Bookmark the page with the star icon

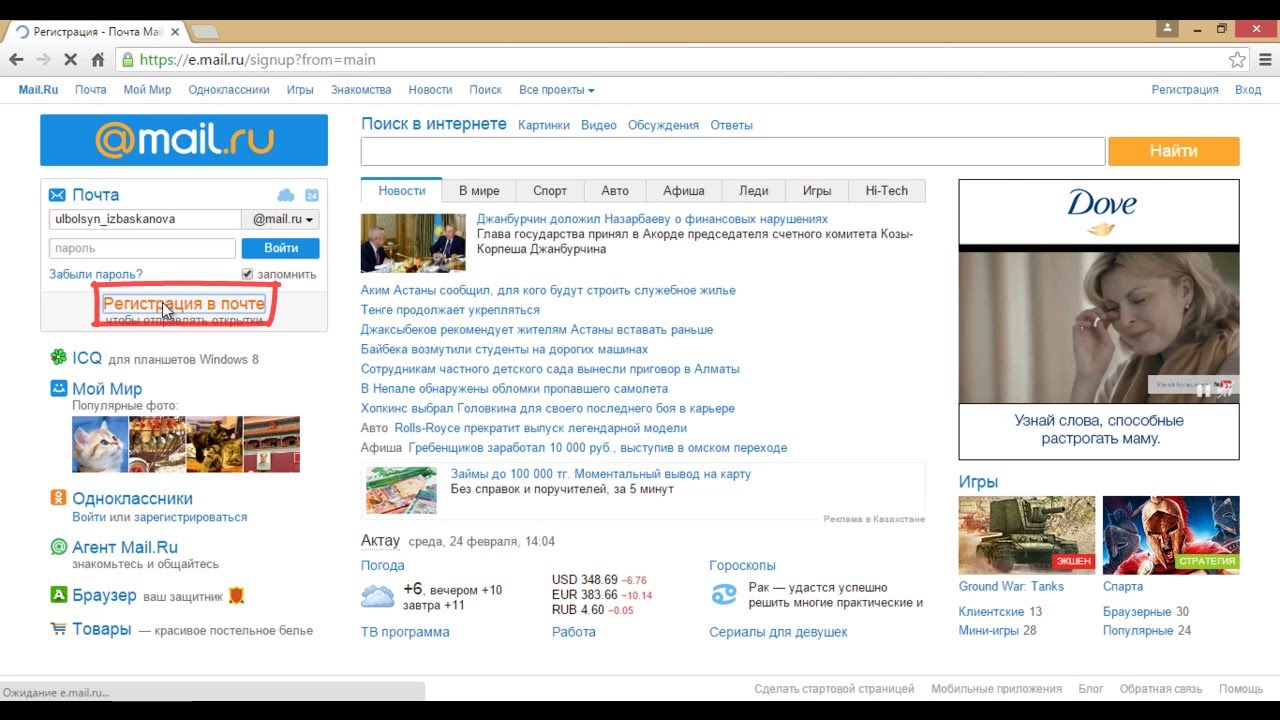(x=1237, y=60)
